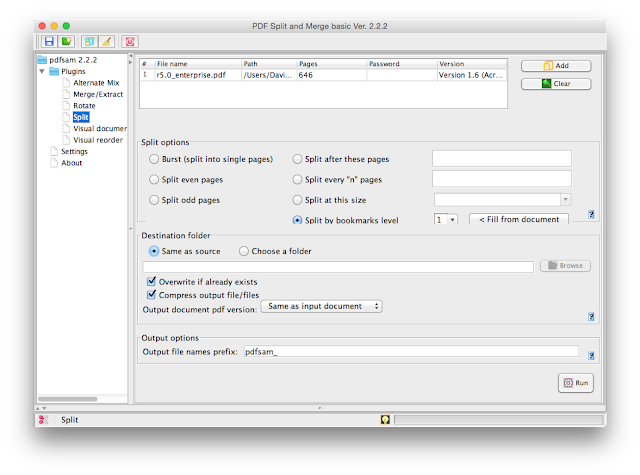
Task: Click the Pages column header
Action: point(332,64)
